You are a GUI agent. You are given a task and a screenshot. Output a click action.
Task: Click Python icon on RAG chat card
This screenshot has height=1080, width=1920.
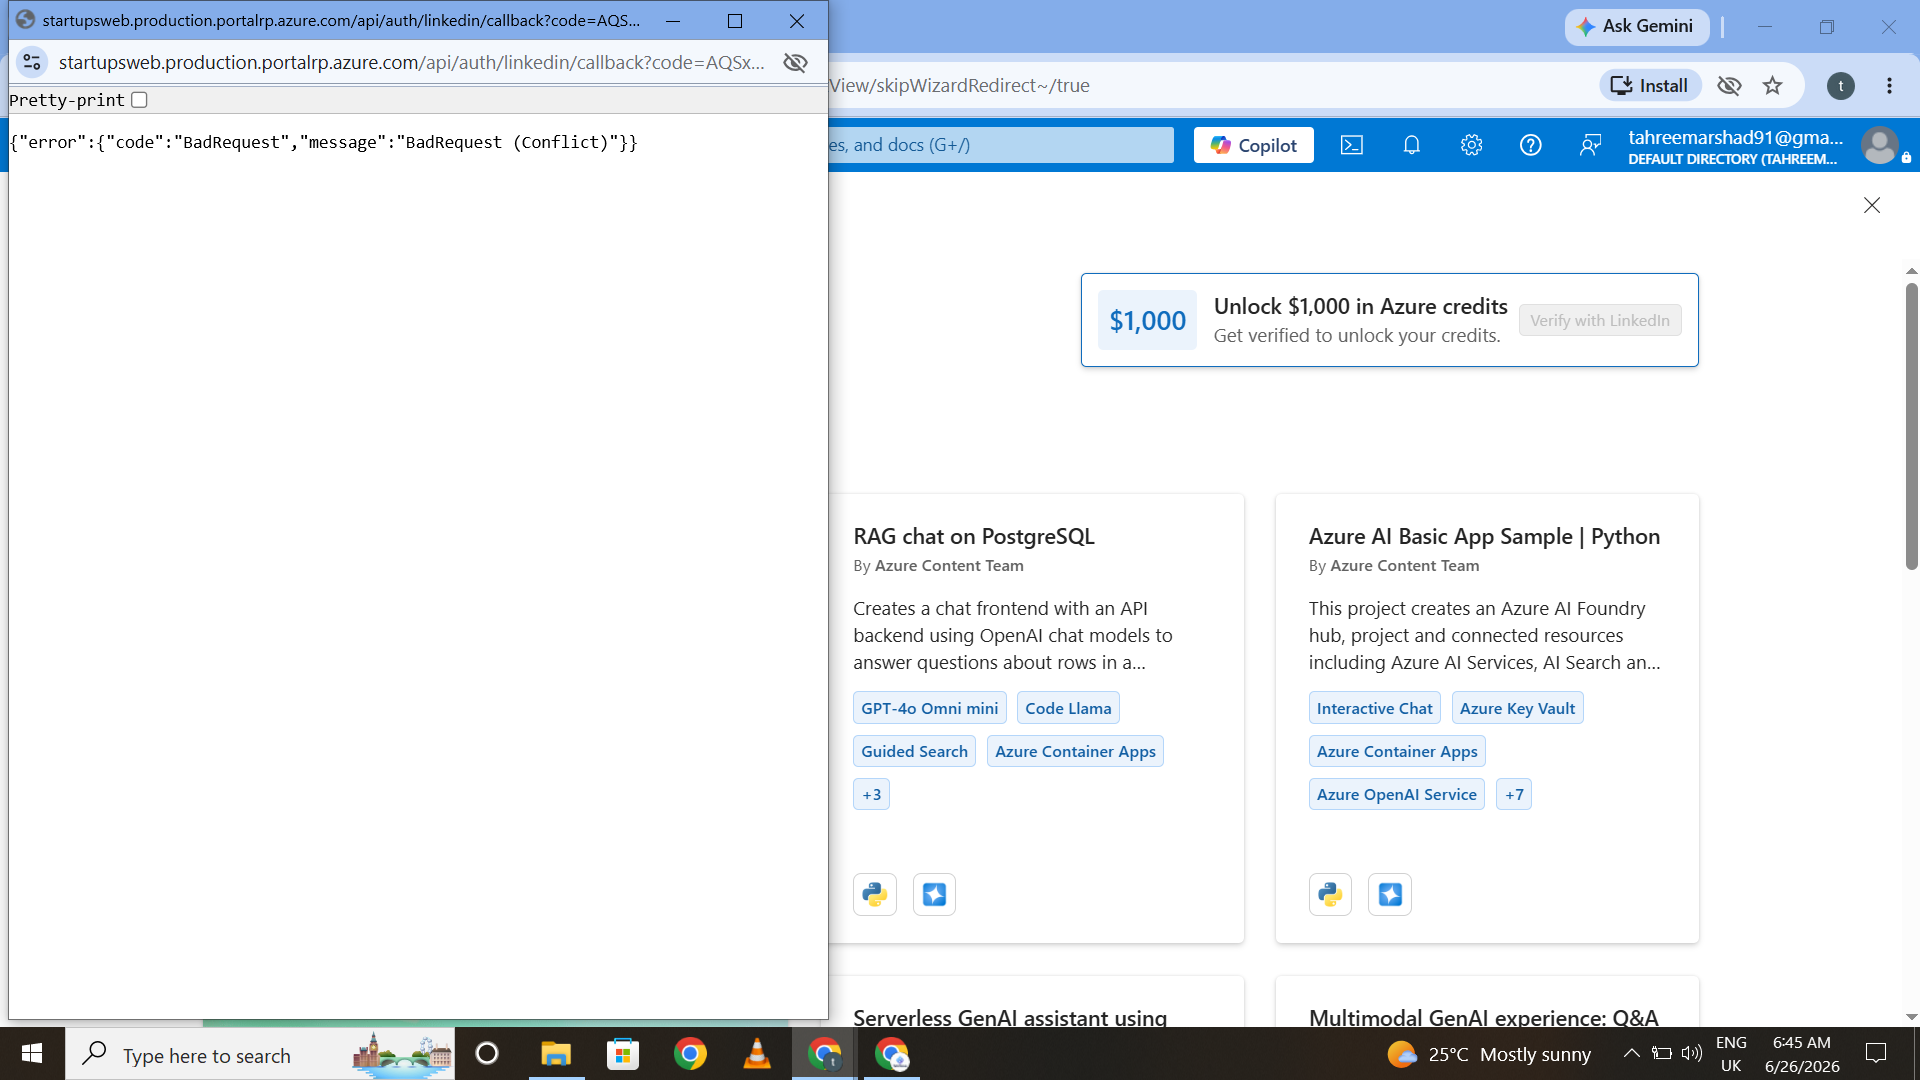(875, 894)
